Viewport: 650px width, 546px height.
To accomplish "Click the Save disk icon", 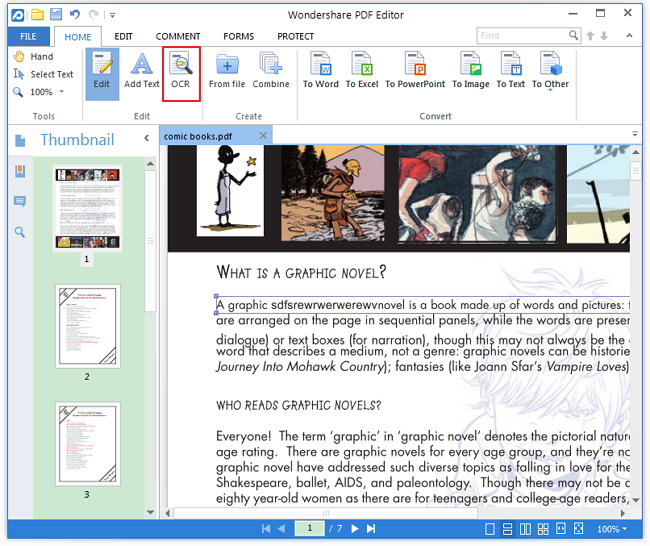I will click(56, 15).
